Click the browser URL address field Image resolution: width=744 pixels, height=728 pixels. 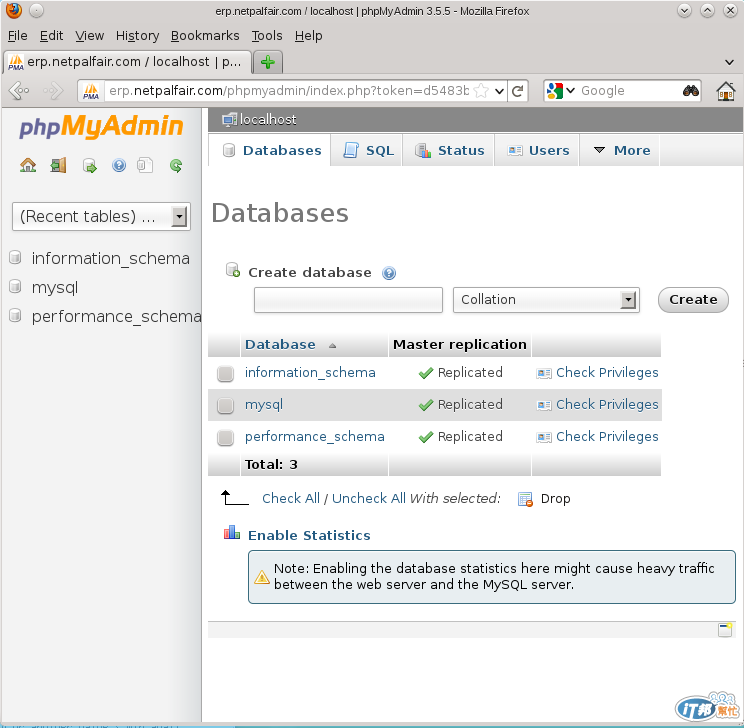[x=289, y=91]
